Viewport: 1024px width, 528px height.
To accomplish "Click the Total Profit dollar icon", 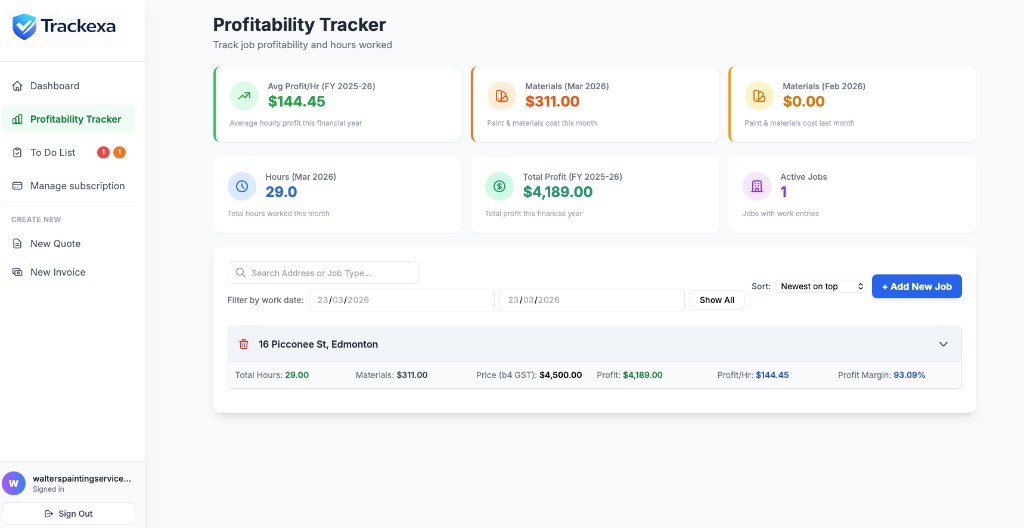I will (499, 186).
